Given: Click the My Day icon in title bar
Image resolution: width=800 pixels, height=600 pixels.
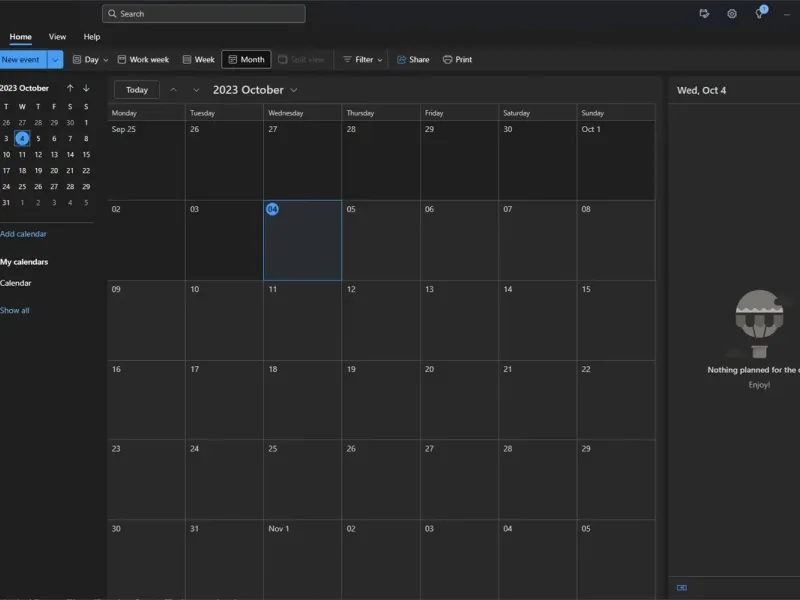Looking at the screenshot, I should [704, 14].
